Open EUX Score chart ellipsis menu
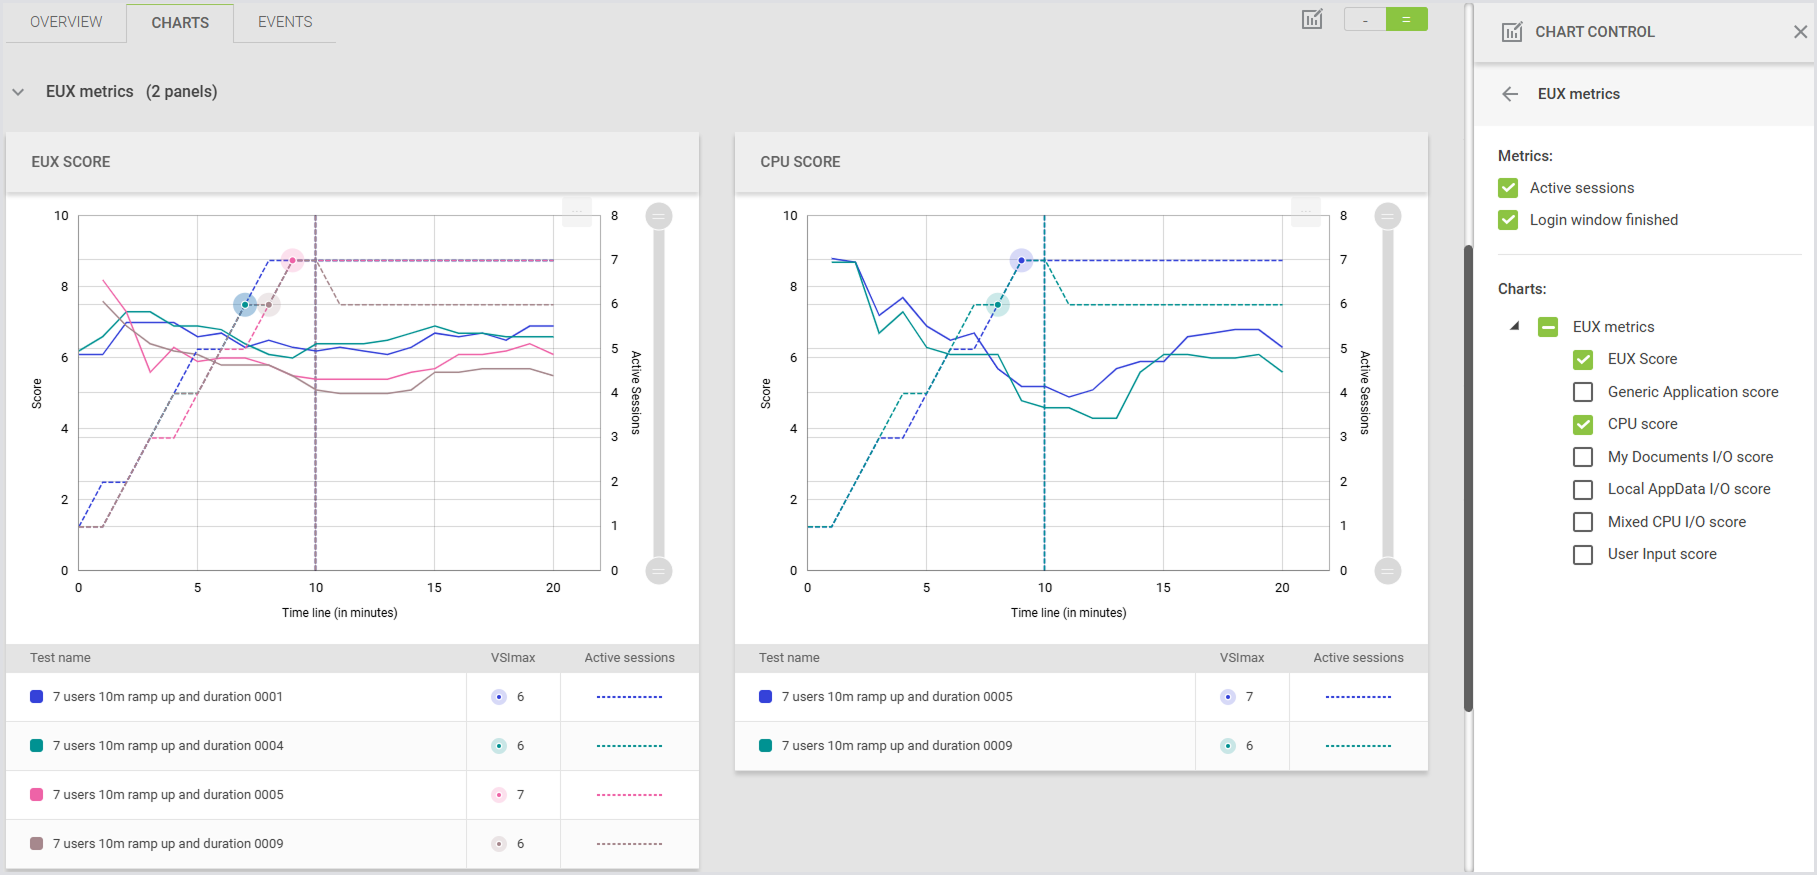Image resolution: width=1817 pixels, height=875 pixels. [577, 210]
